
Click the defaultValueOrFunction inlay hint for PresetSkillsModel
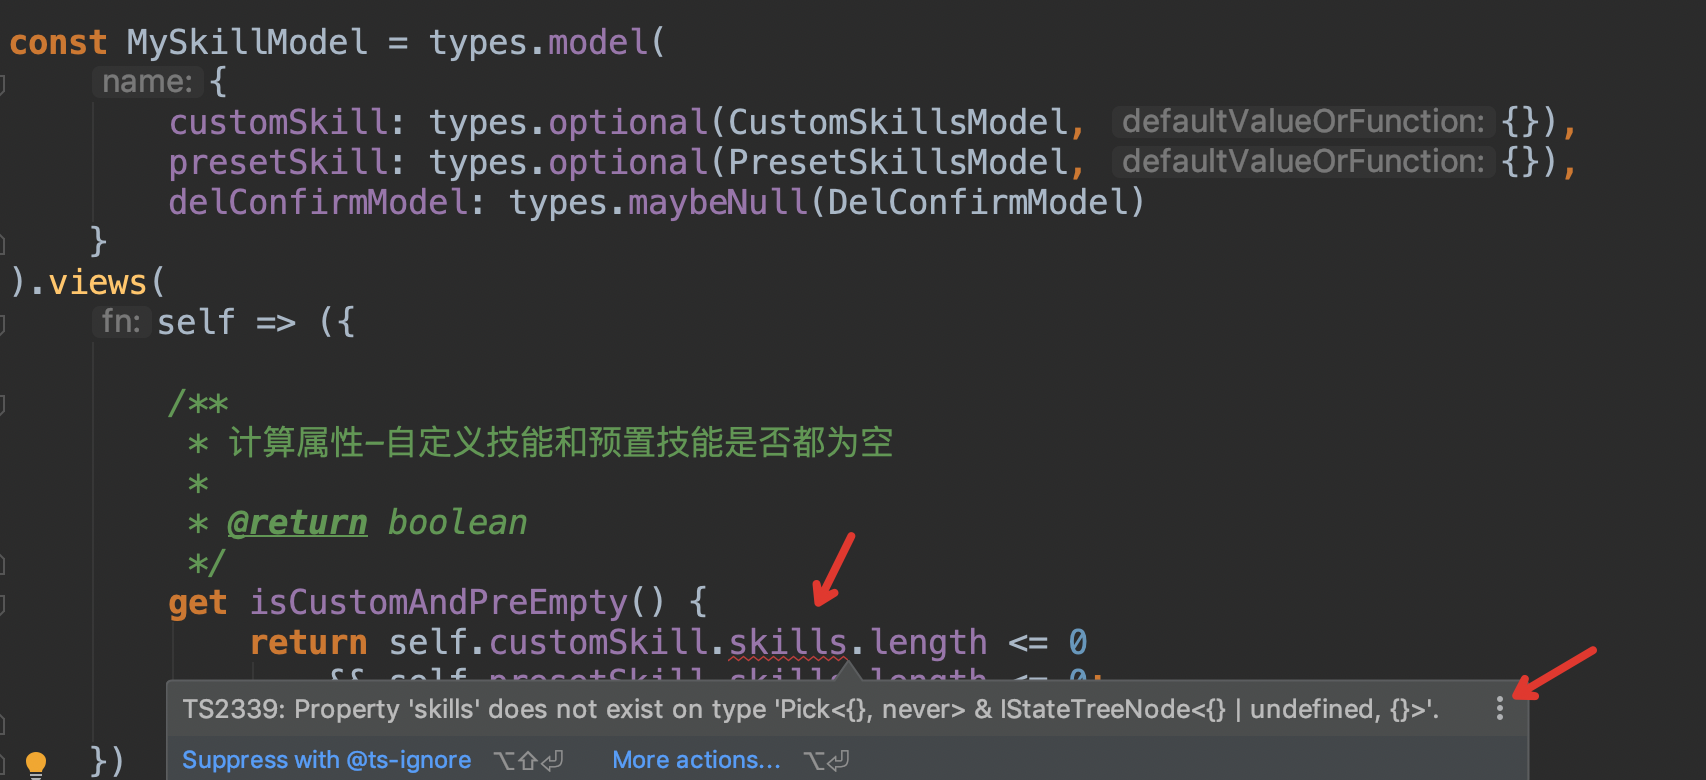[1301, 161]
